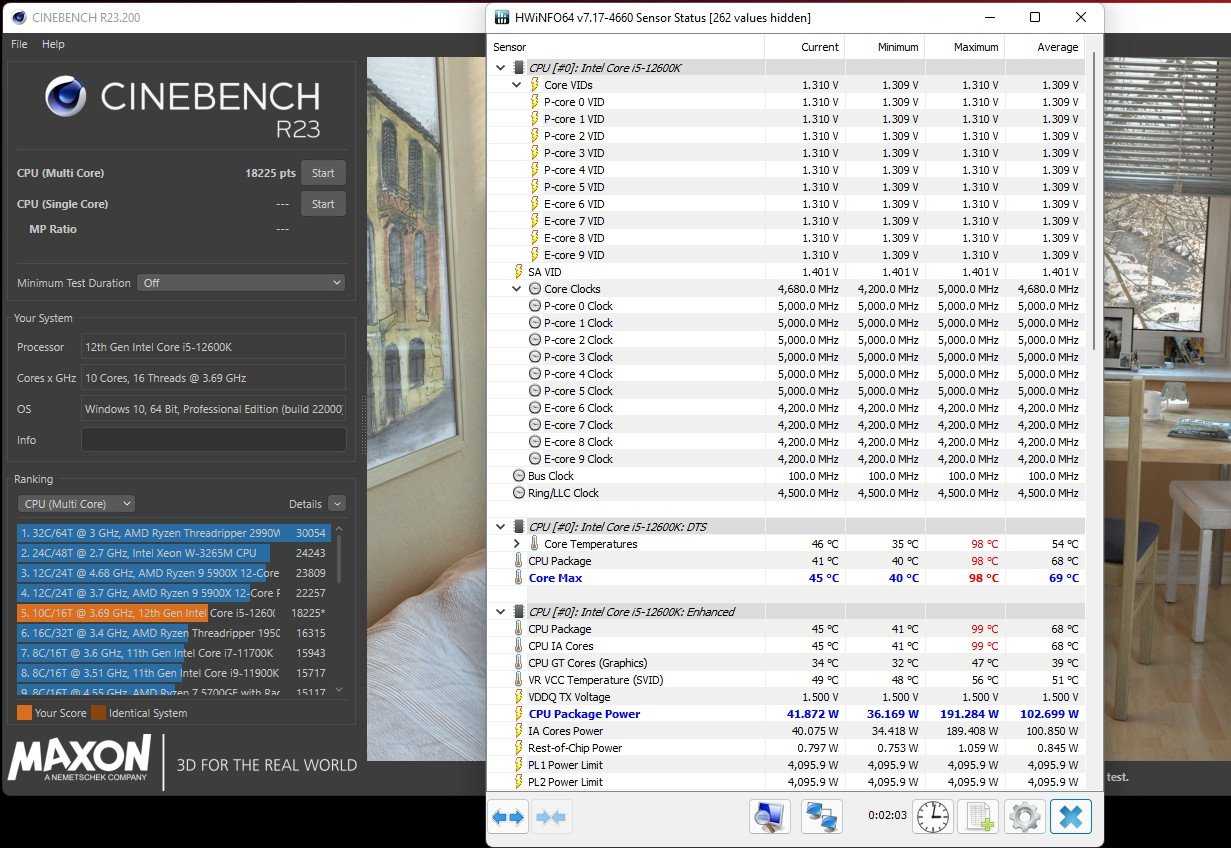This screenshot has height=848, width=1231.
Task: Open the CPU (Multi Core) ranking dropdown
Action: [76, 504]
